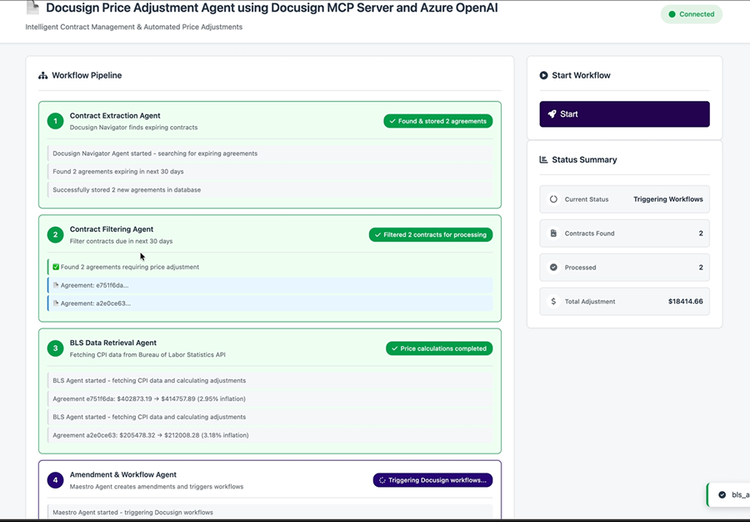
Task: Click the Contract Extraction Agent title
Action: (x=115, y=116)
